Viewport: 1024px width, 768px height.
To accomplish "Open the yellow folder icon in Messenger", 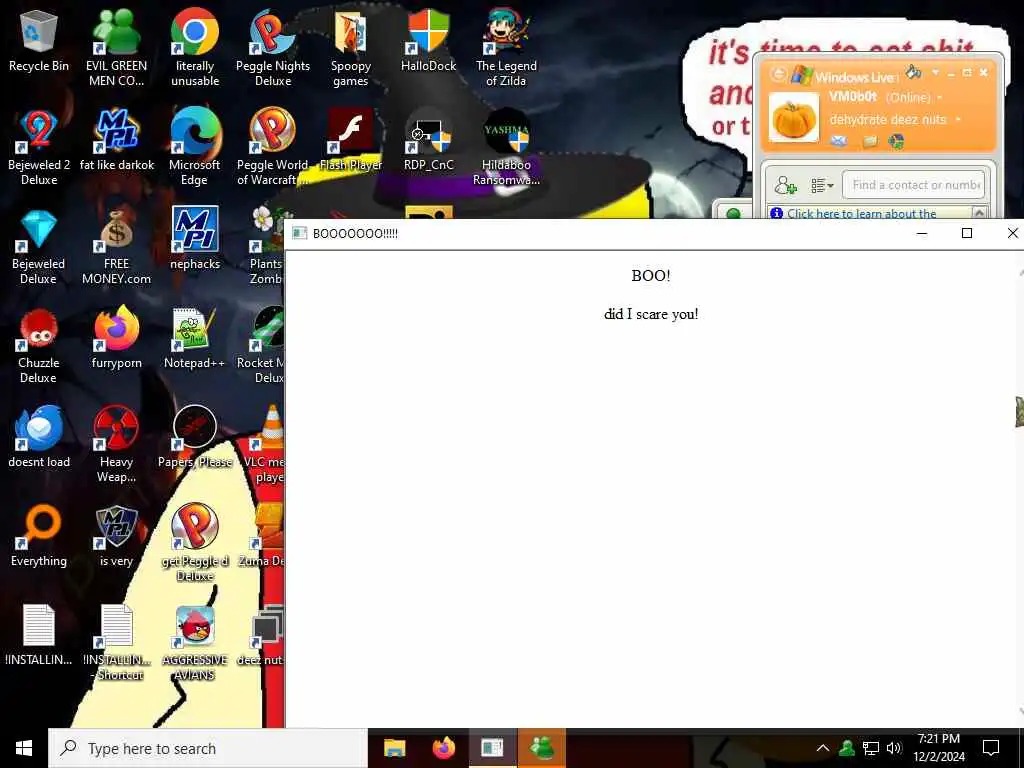I will coord(870,141).
